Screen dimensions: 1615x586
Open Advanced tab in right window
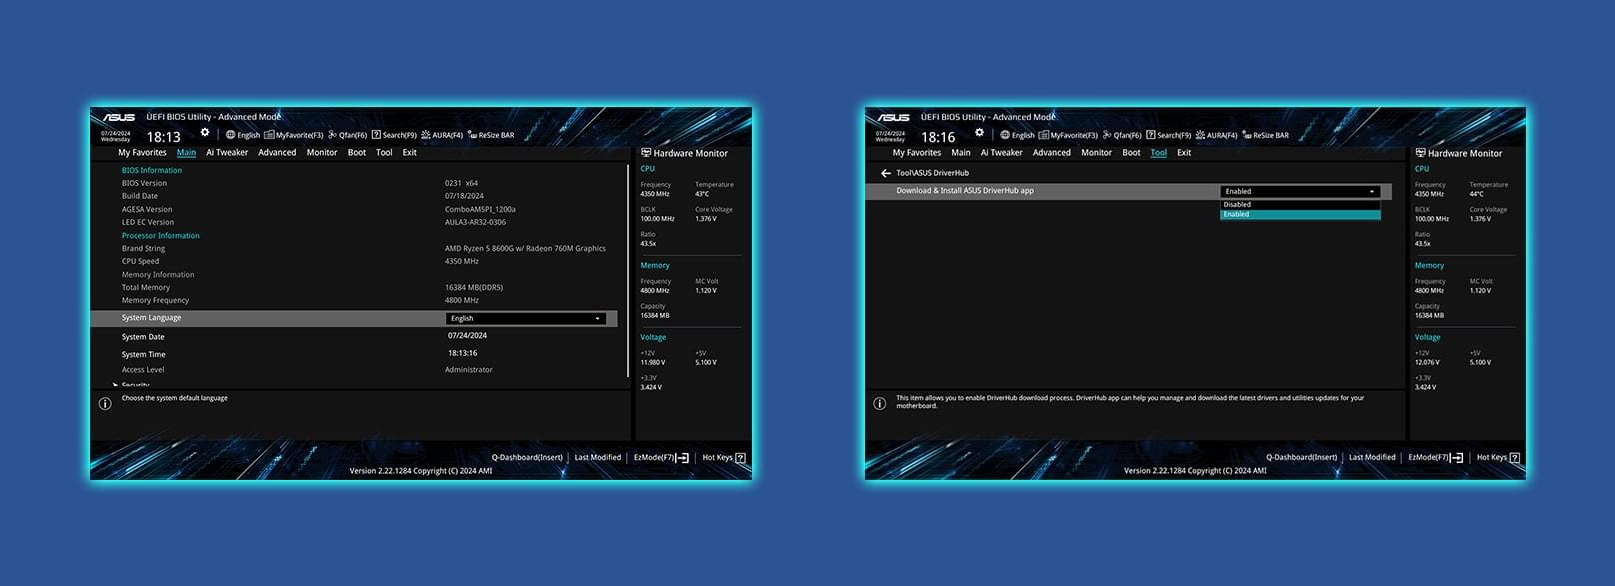pos(1052,153)
